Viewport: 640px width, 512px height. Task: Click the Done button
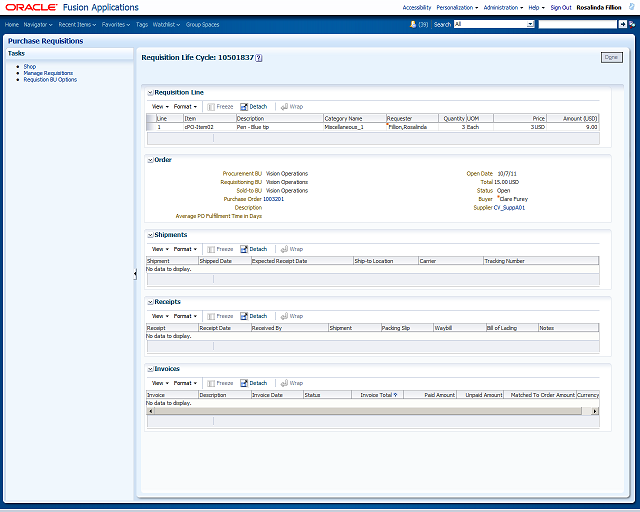(611, 58)
